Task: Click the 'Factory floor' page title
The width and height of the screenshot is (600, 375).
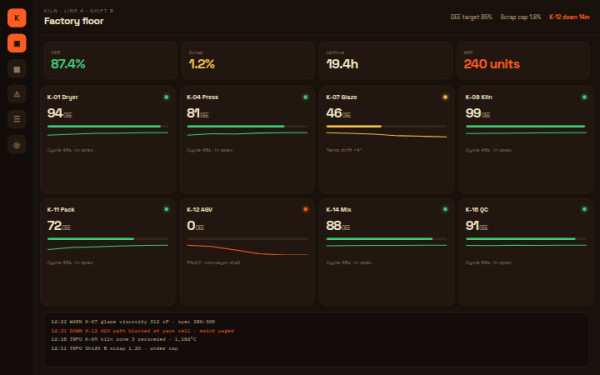Action: pos(74,21)
